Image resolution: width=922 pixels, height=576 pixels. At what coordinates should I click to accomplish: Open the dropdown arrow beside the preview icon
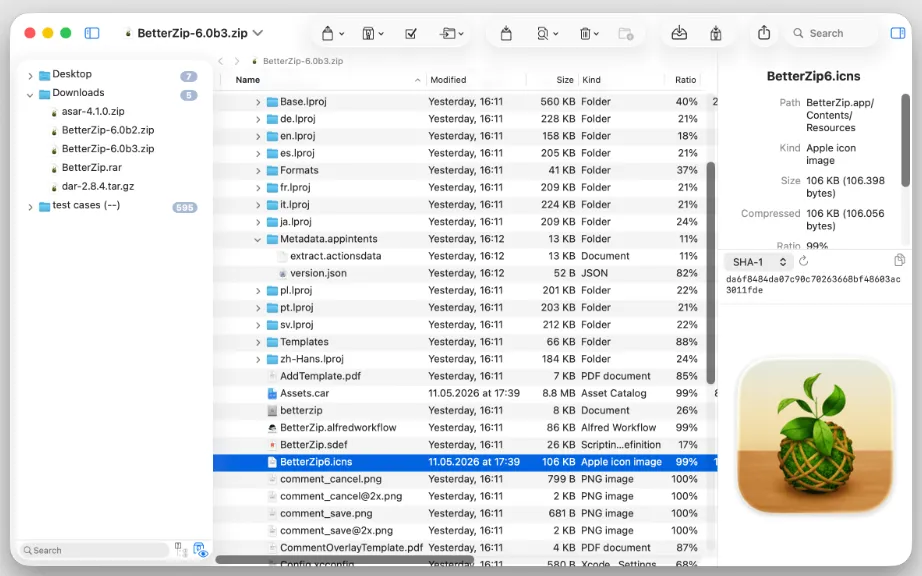[556, 34]
